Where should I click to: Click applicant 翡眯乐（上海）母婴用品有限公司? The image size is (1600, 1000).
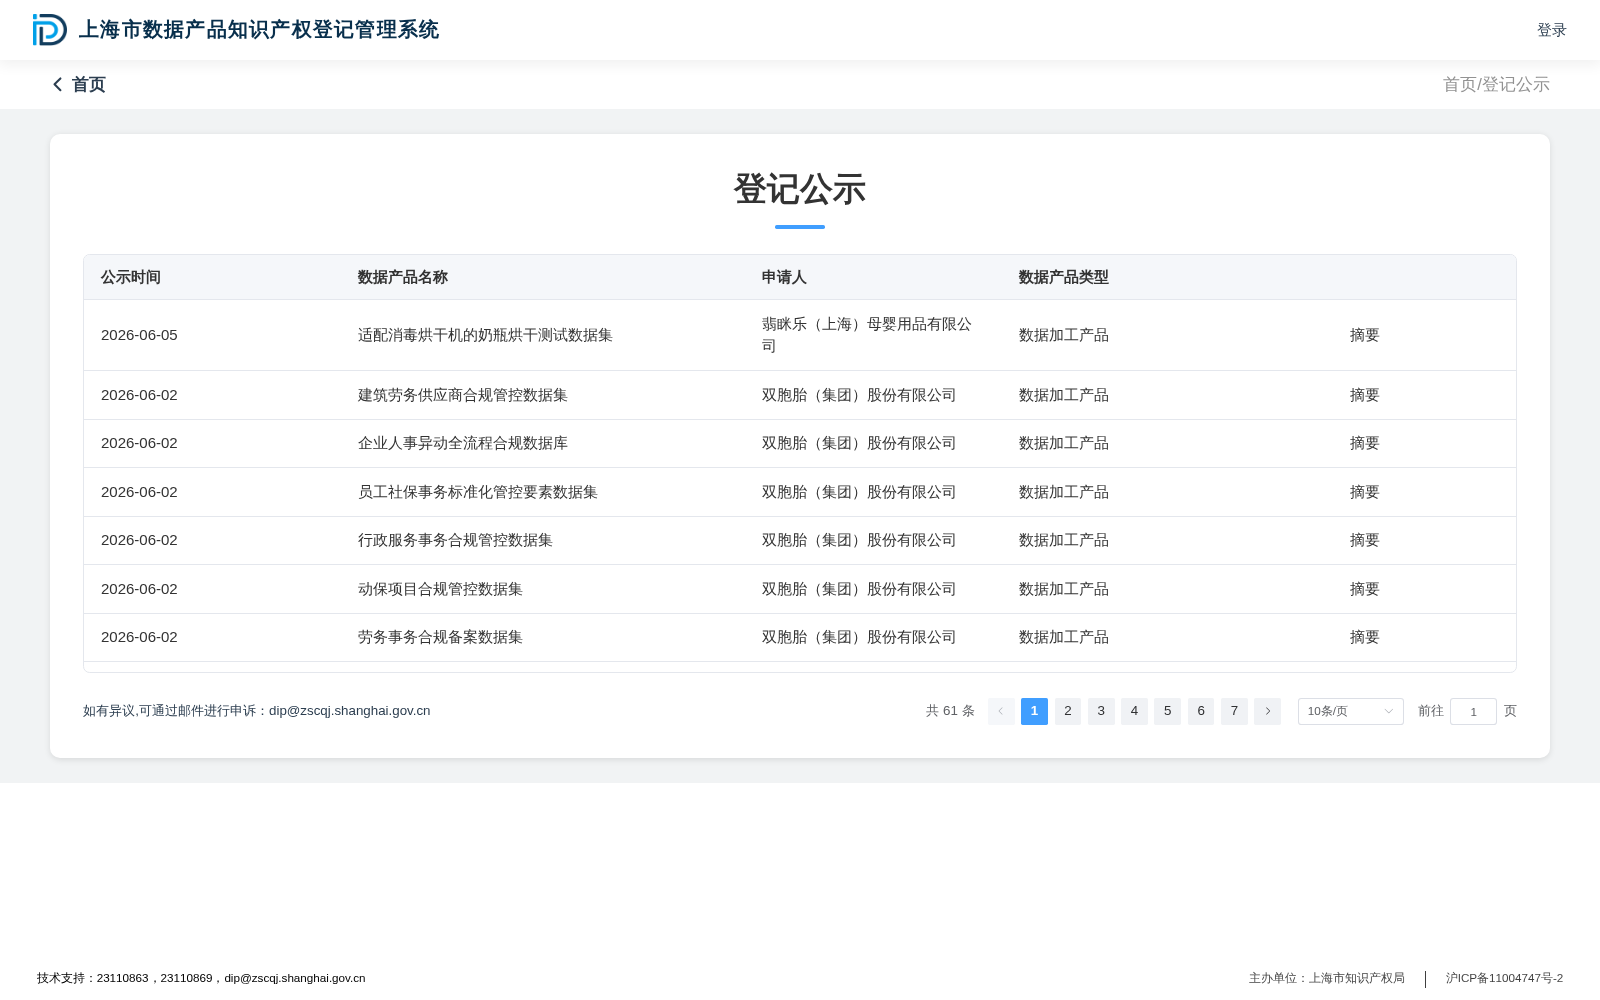coord(867,335)
